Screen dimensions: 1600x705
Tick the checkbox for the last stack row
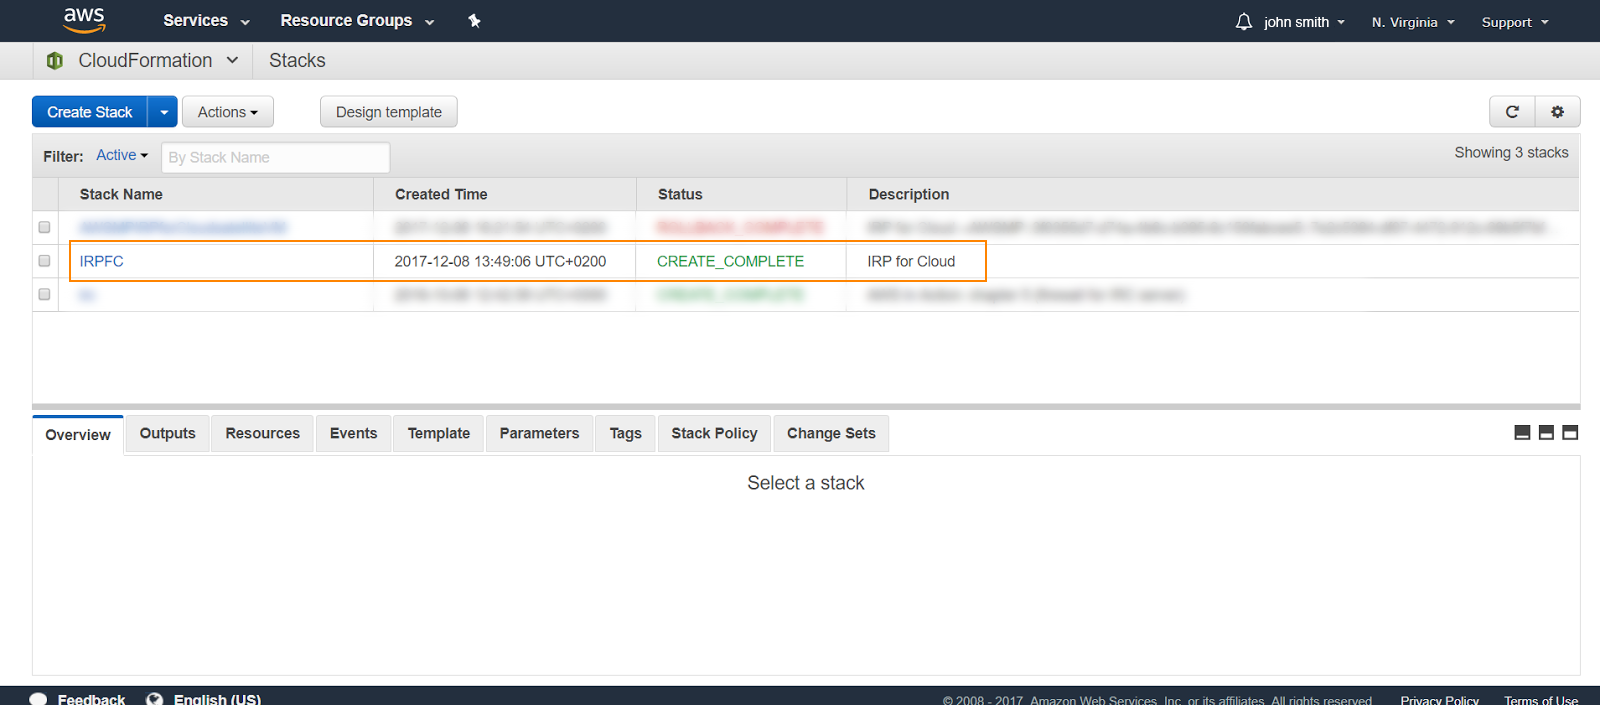tap(44, 294)
